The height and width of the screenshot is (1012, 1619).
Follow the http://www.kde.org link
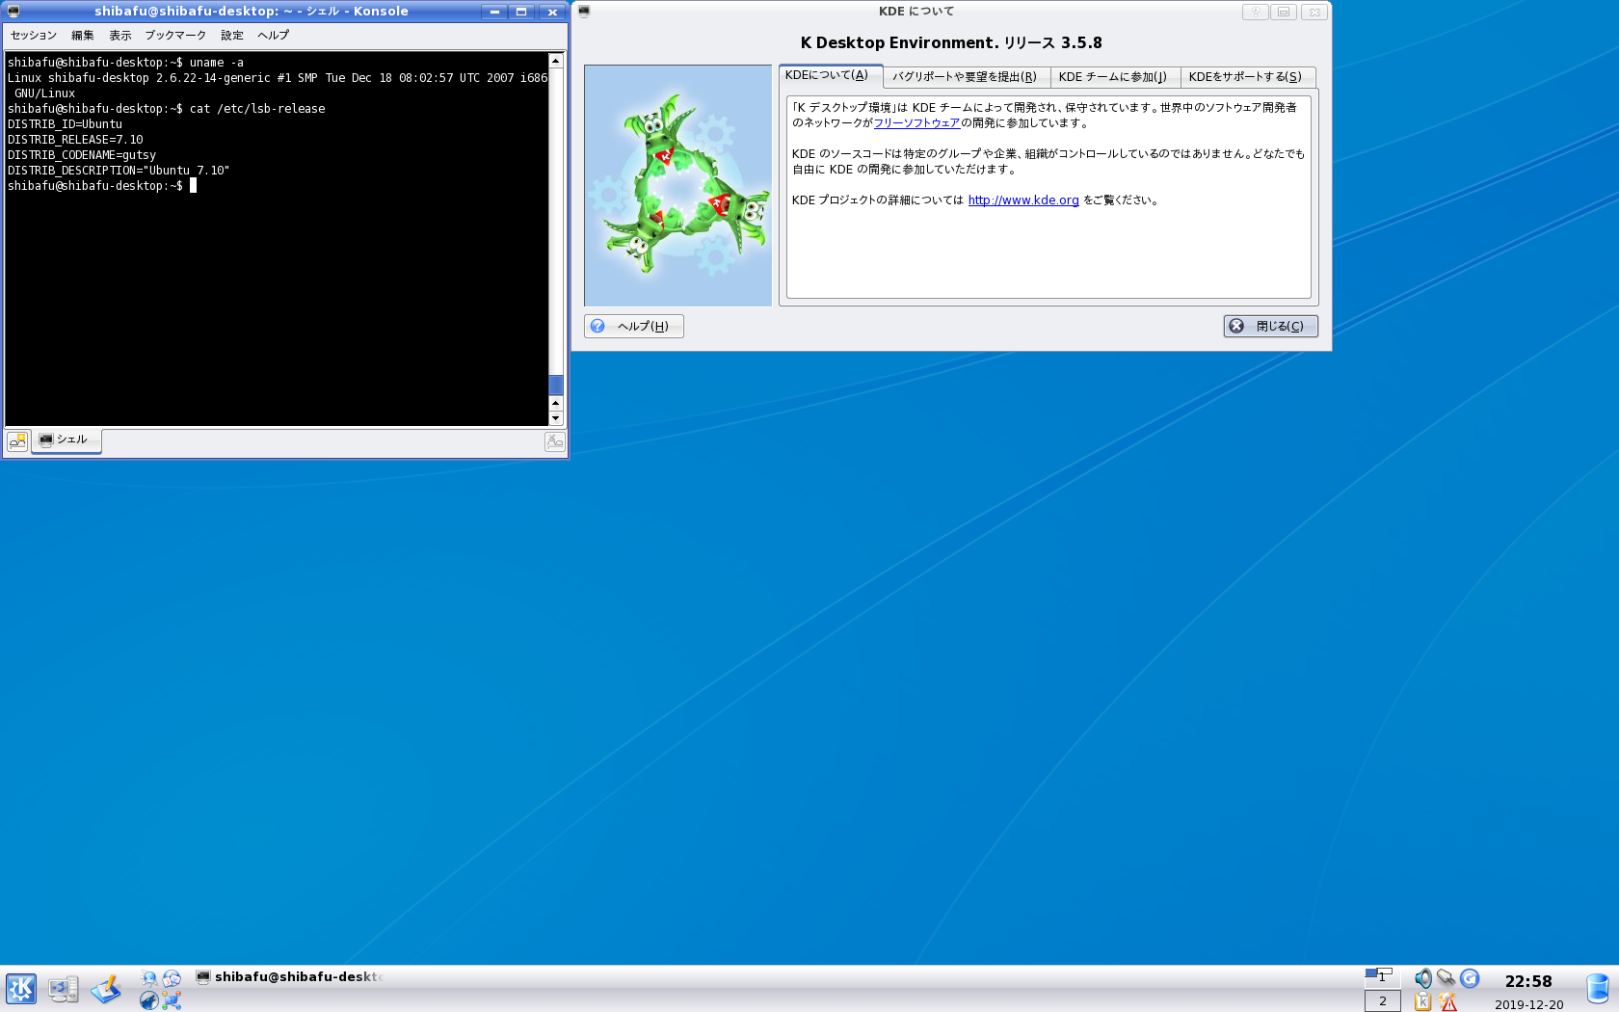coord(1023,200)
